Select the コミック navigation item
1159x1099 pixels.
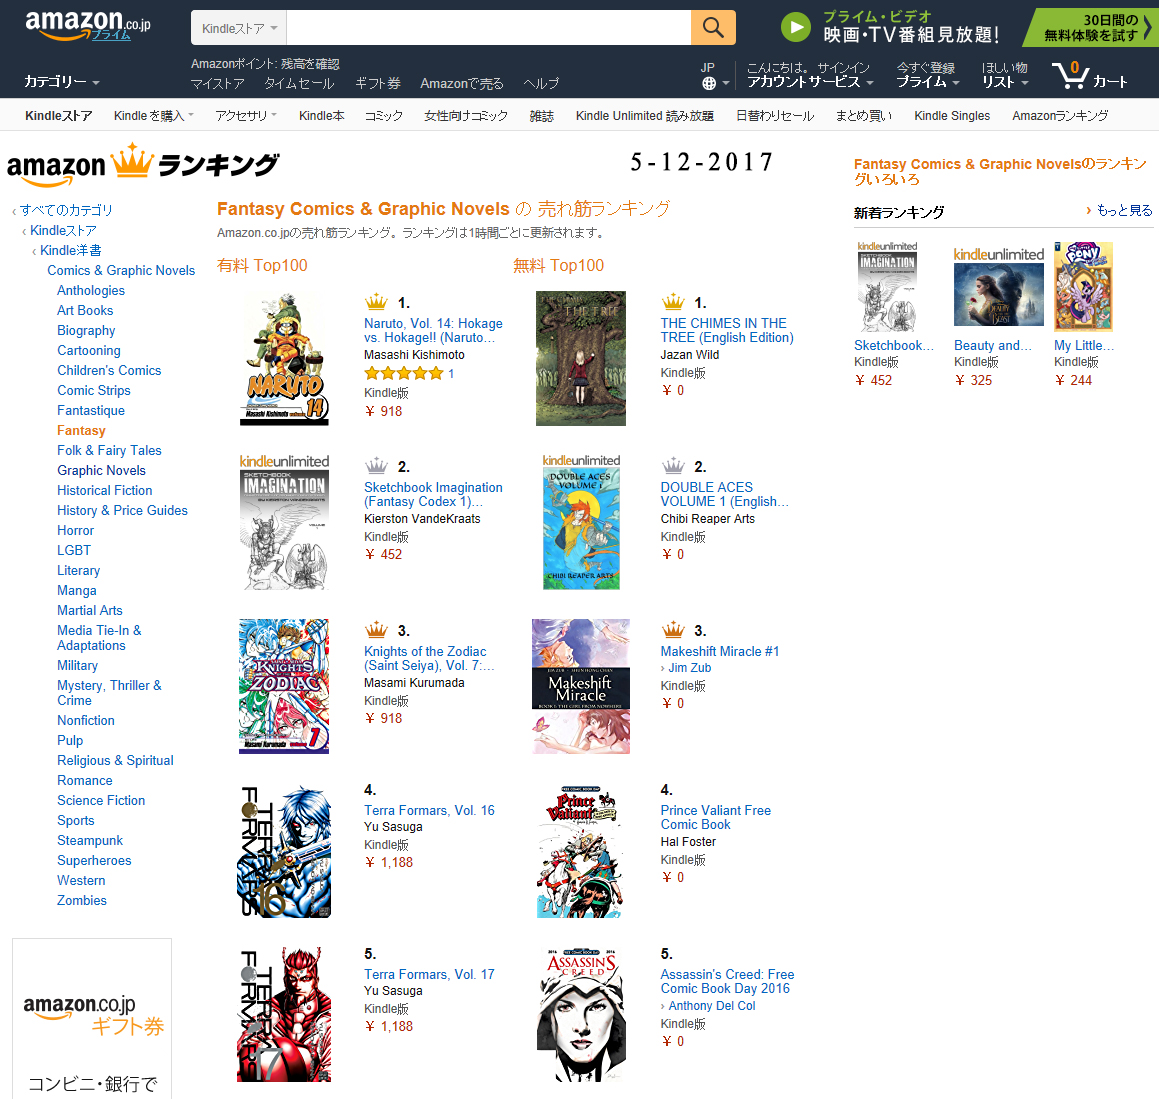coord(384,115)
